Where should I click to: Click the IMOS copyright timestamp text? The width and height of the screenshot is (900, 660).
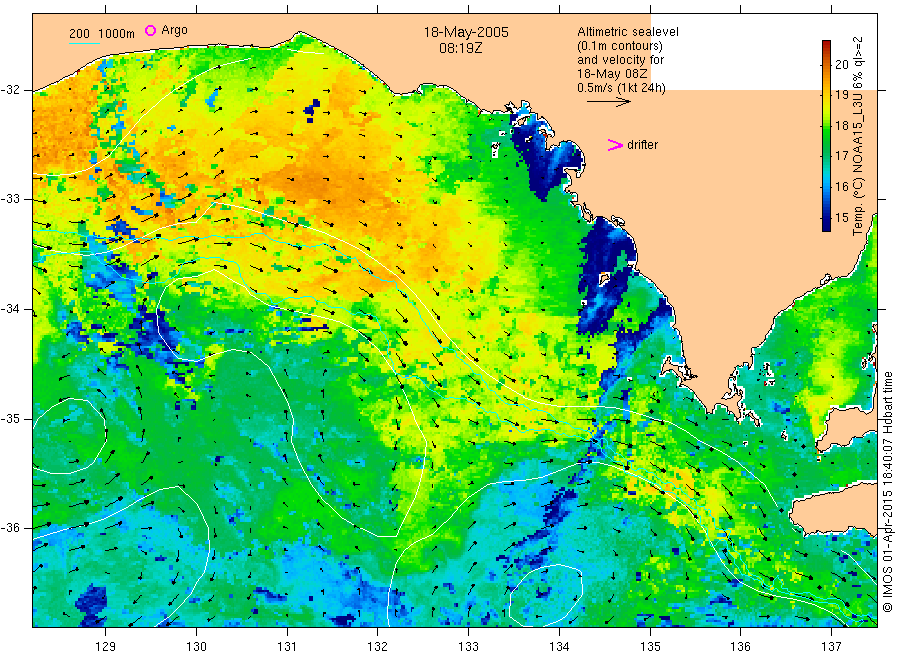[x=887, y=491]
